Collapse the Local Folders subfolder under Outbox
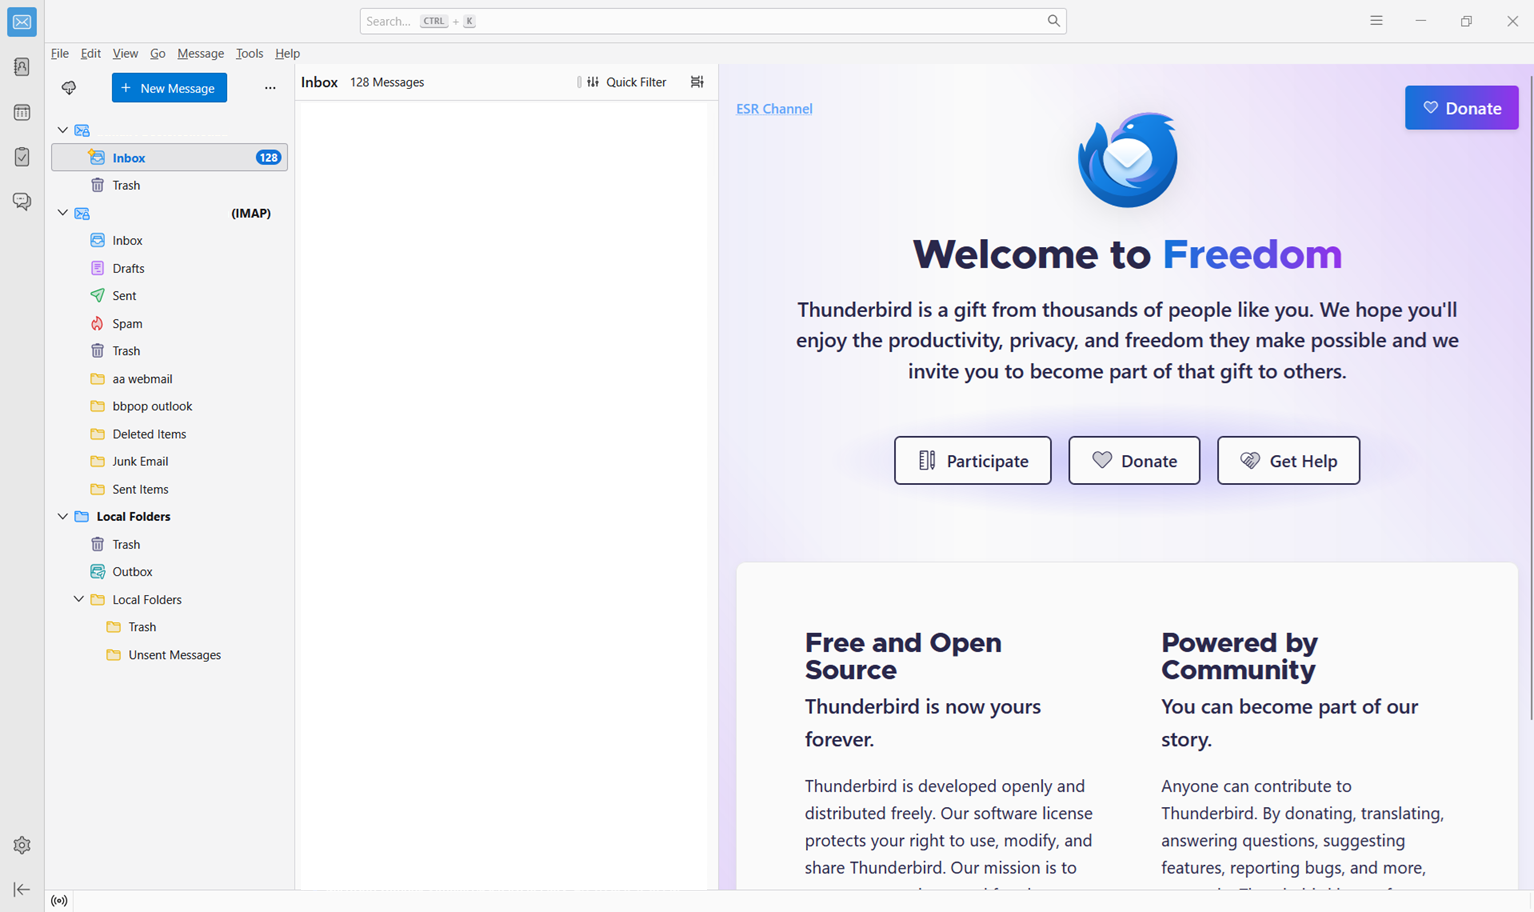The image size is (1534, 912). tap(79, 599)
